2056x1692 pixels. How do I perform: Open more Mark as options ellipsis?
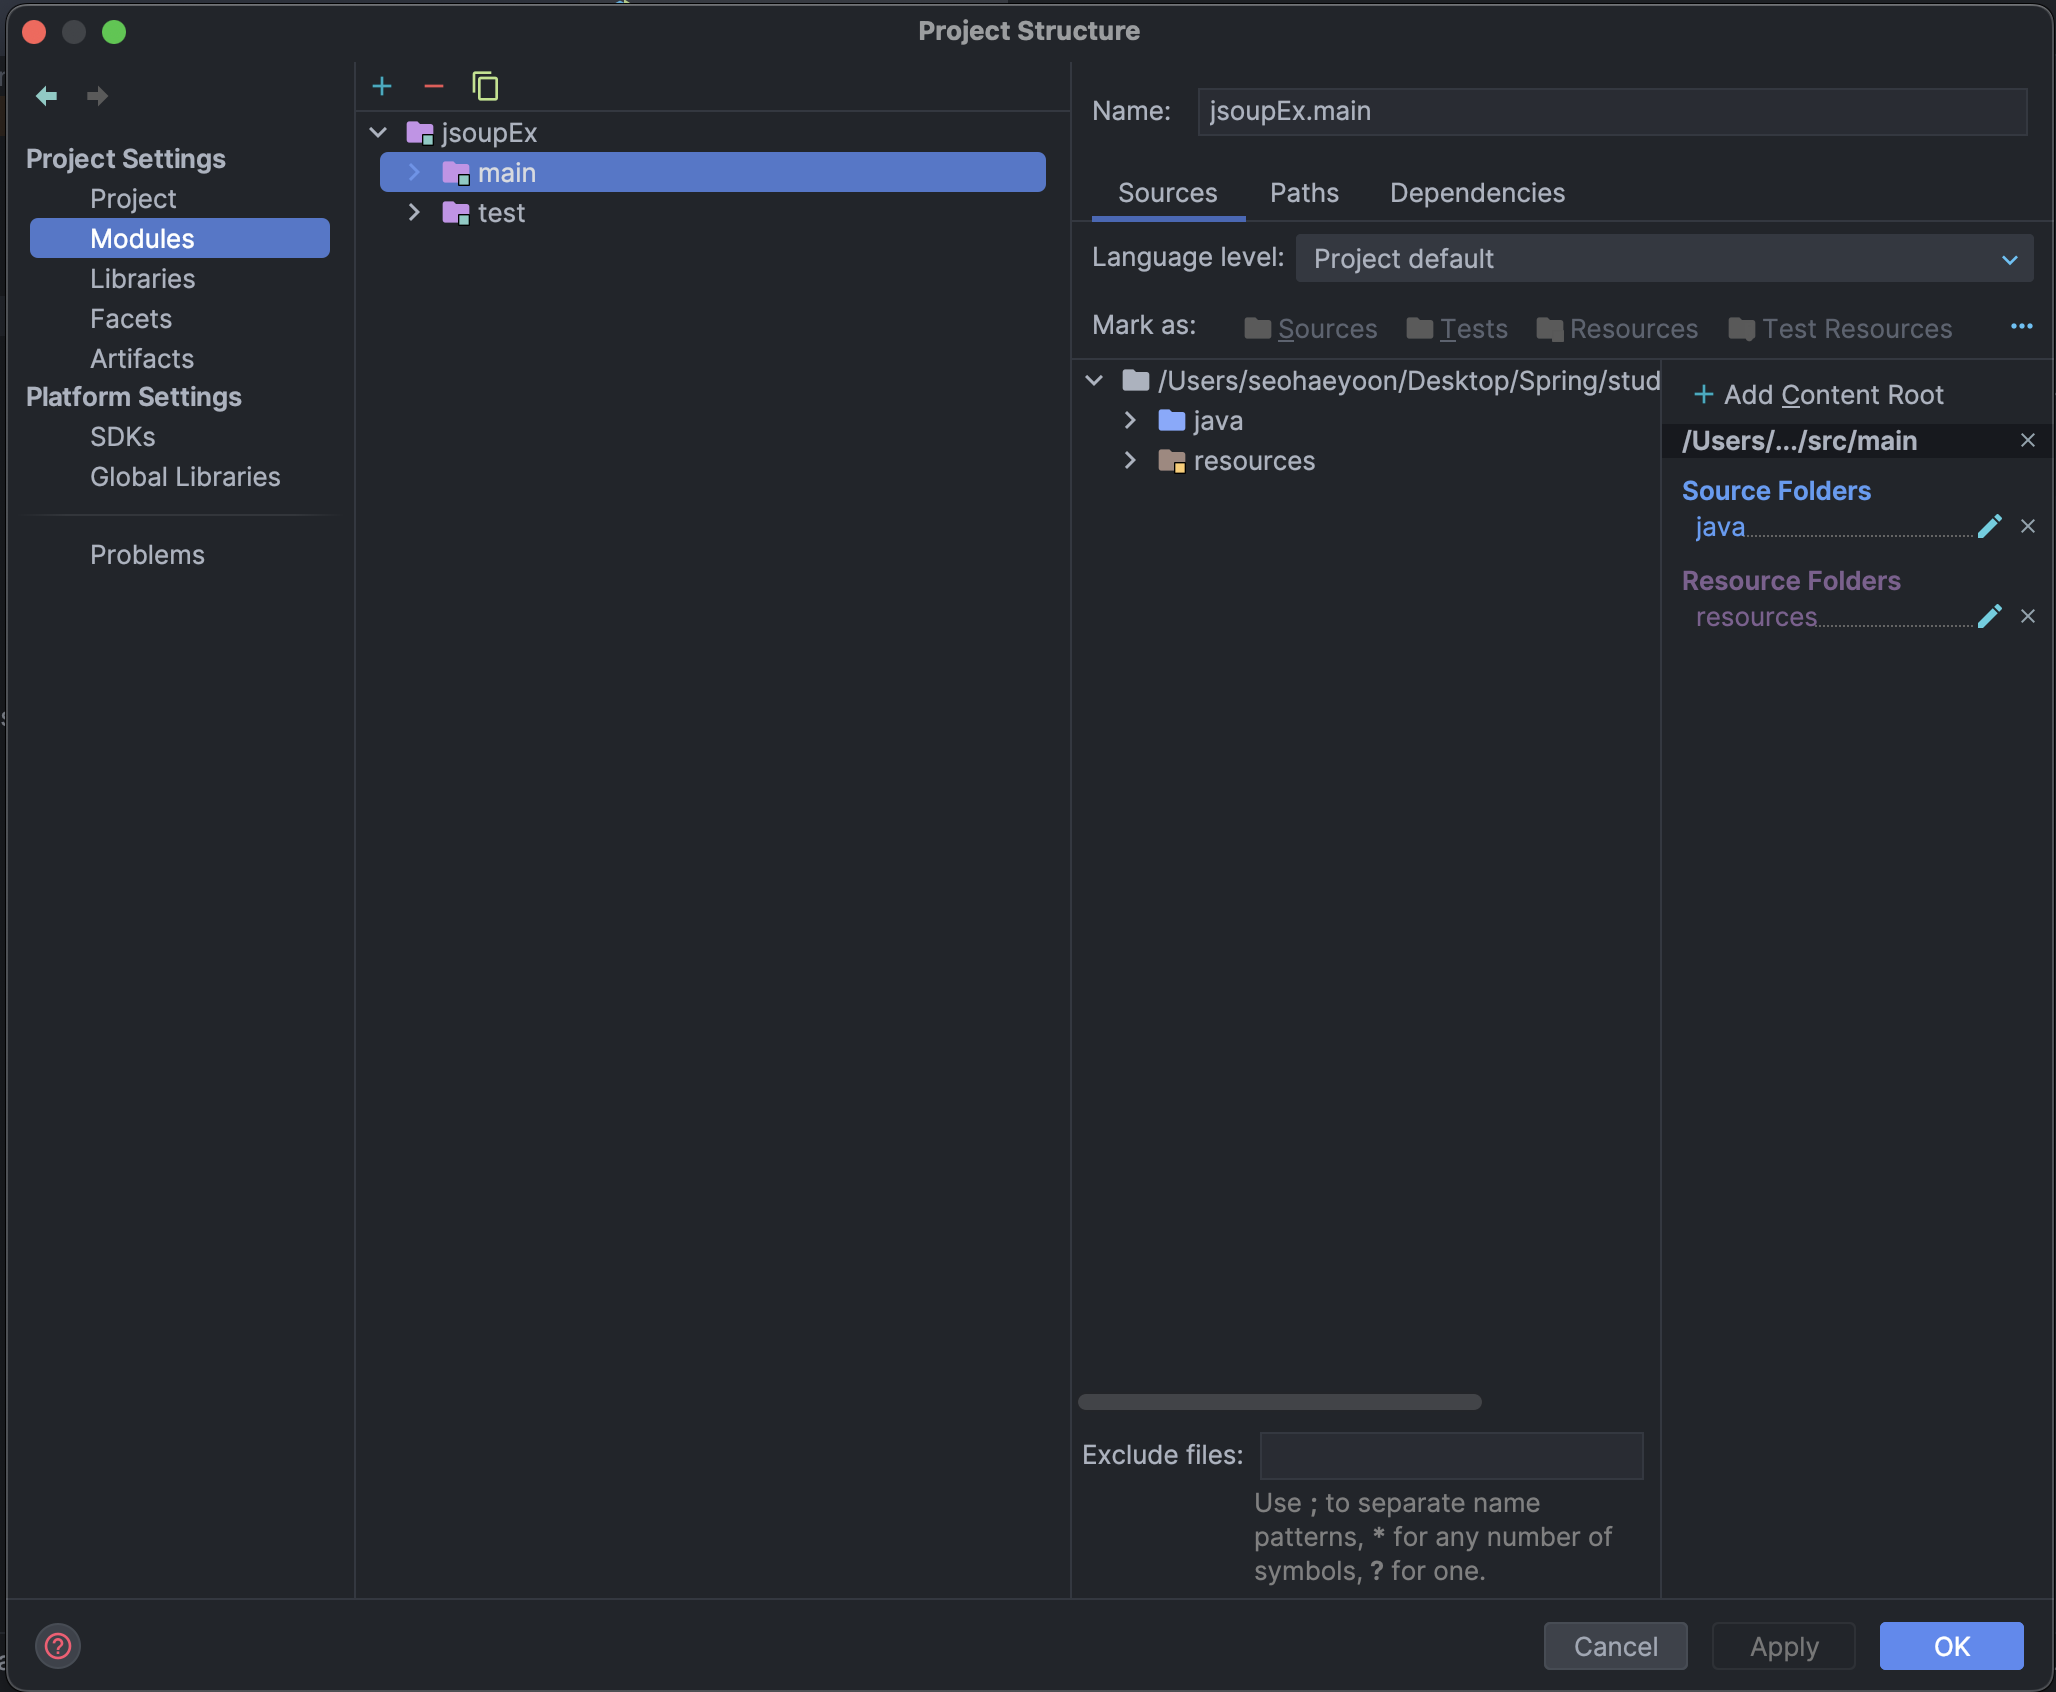(2021, 327)
